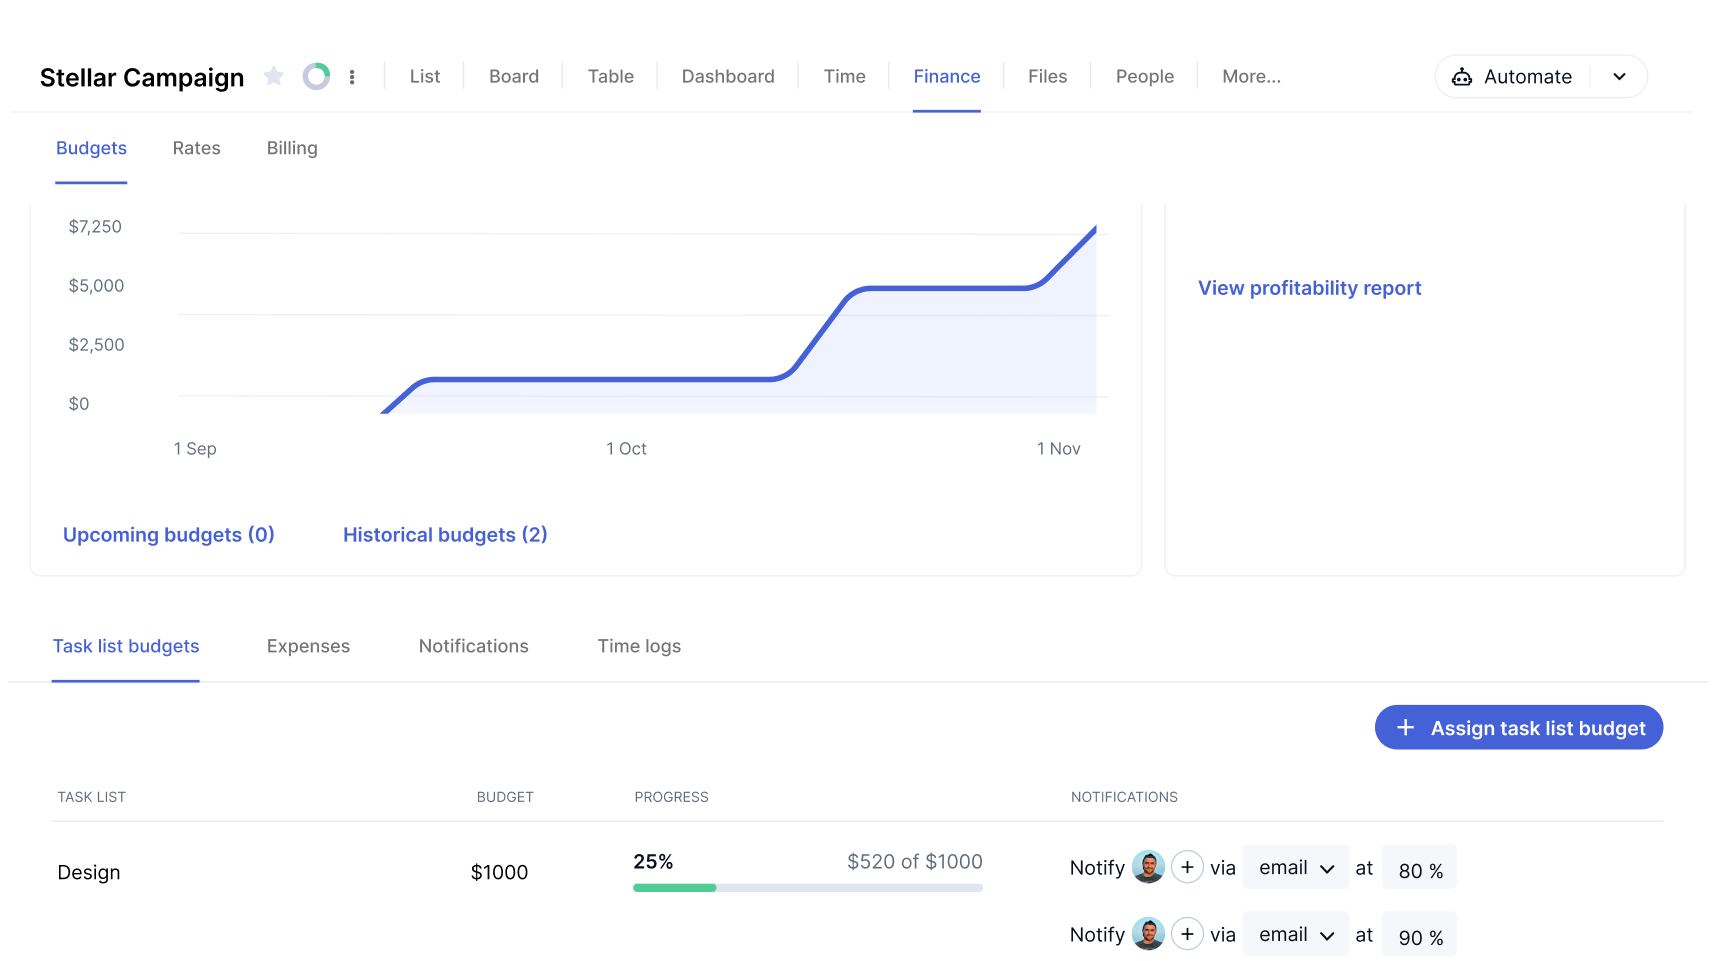Expand the Automate dropdown arrow
Viewport: 1718px width, 961px height.
click(1619, 77)
